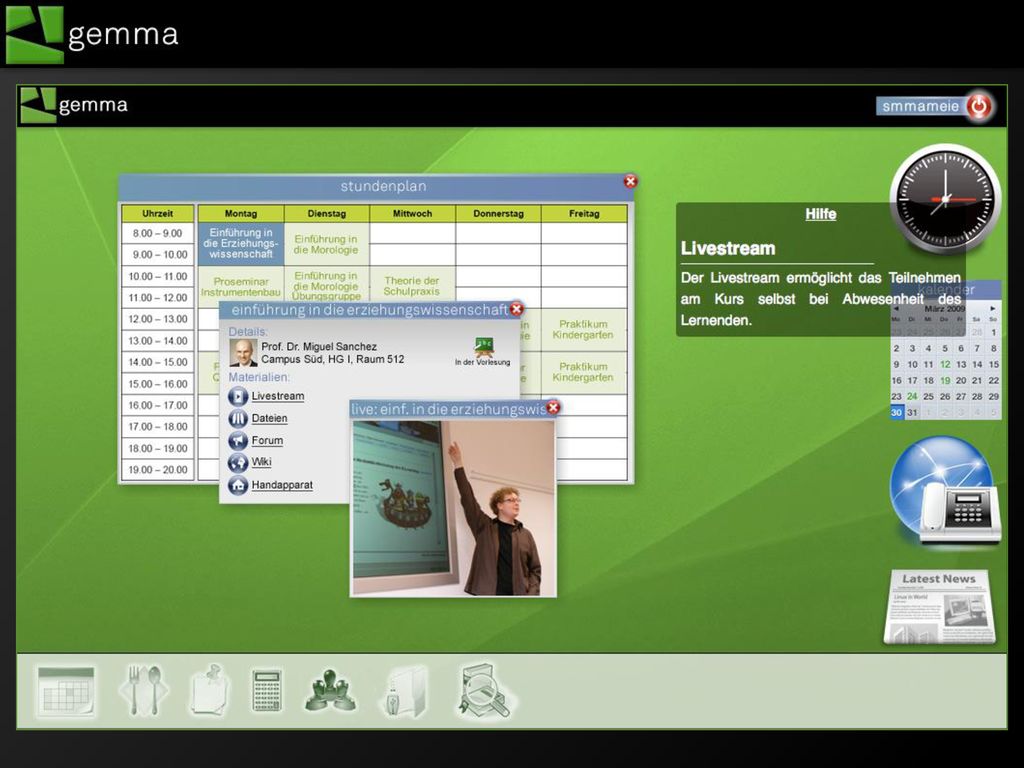Open the fork and spoon cafeteria icon
This screenshot has height=768, width=1024.
pyautogui.click(x=144, y=690)
